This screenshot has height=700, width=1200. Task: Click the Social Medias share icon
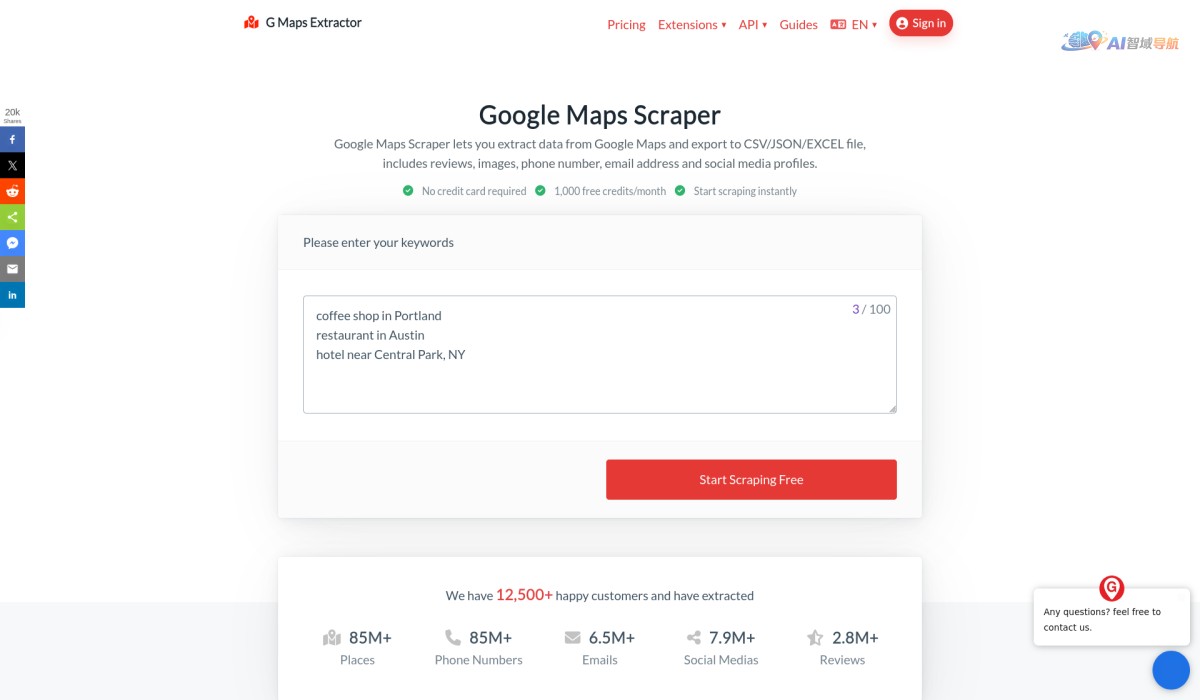tap(693, 637)
